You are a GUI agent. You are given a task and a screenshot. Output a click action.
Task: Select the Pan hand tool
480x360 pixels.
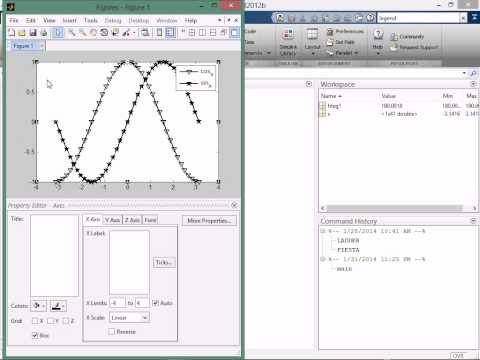click(x=93, y=32)
